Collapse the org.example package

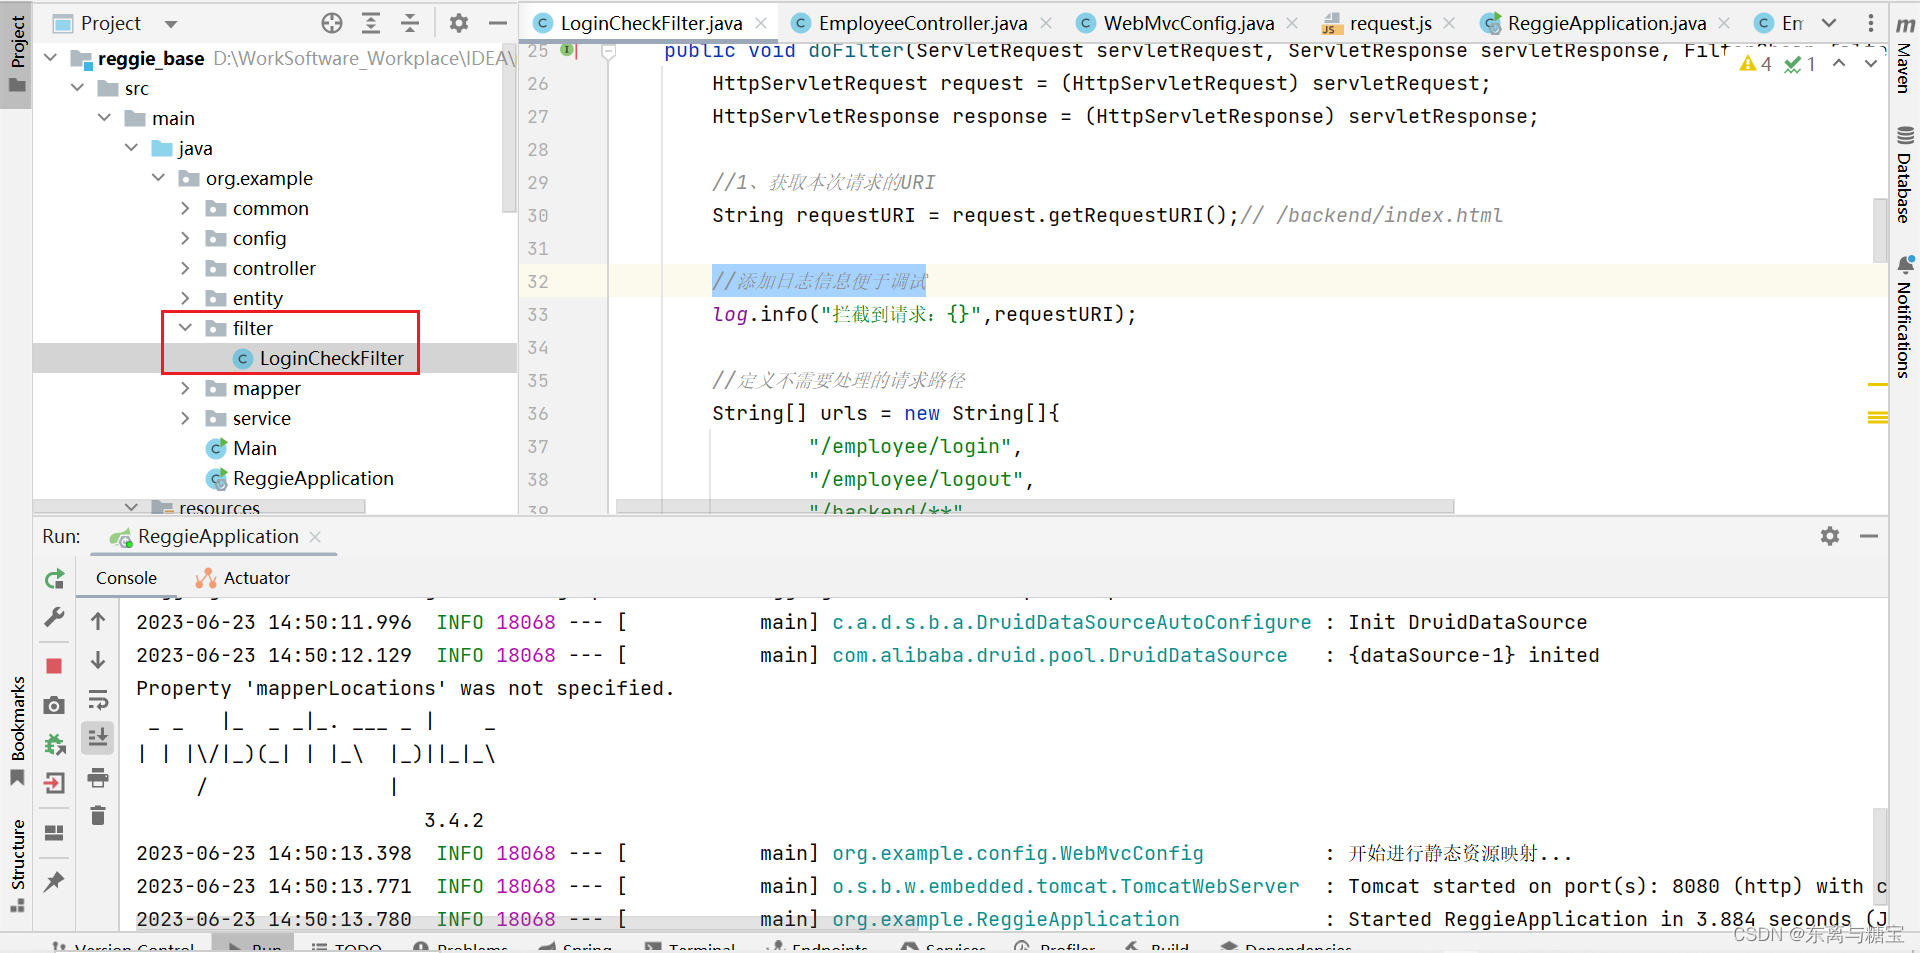pos(159,178)
